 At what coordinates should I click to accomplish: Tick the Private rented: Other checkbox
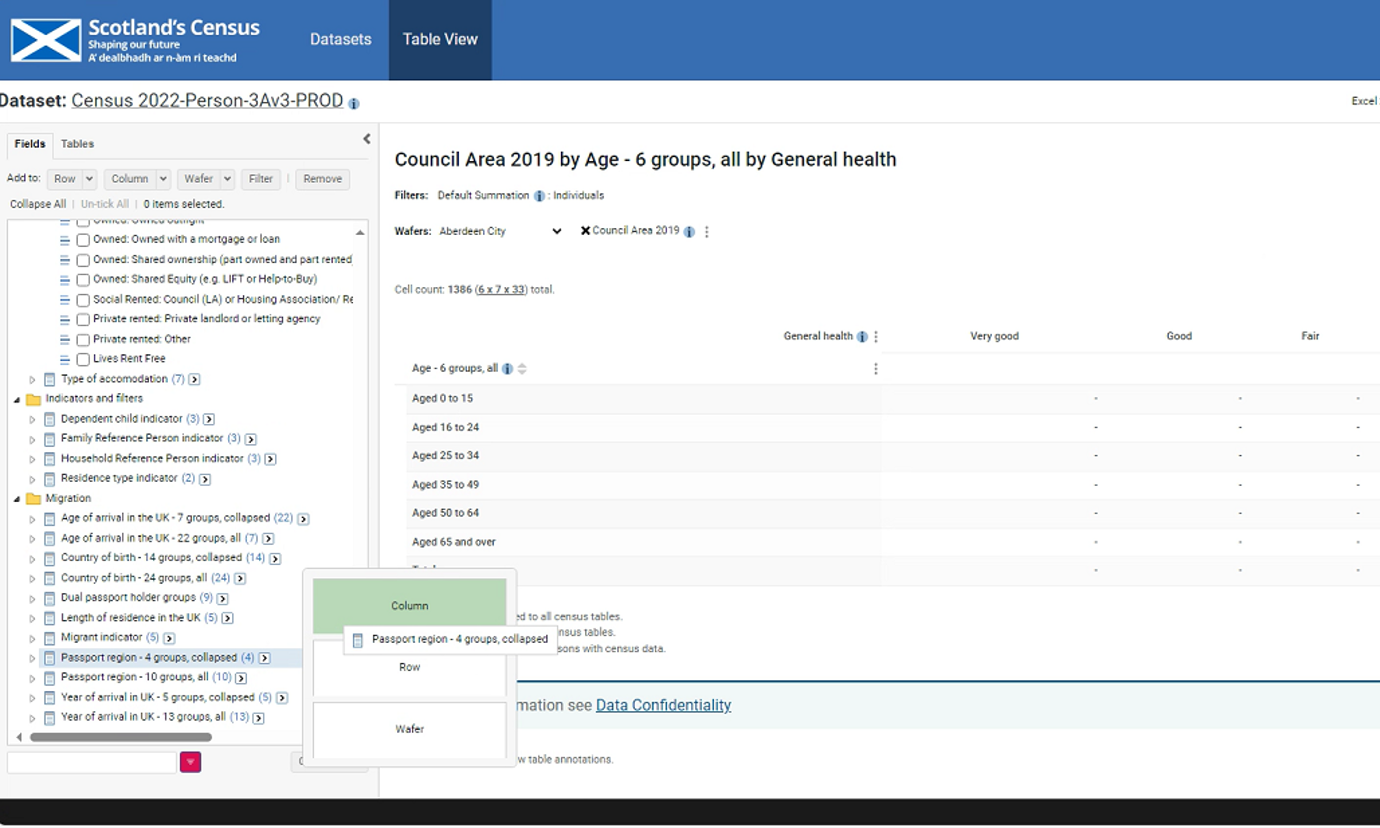83,340
